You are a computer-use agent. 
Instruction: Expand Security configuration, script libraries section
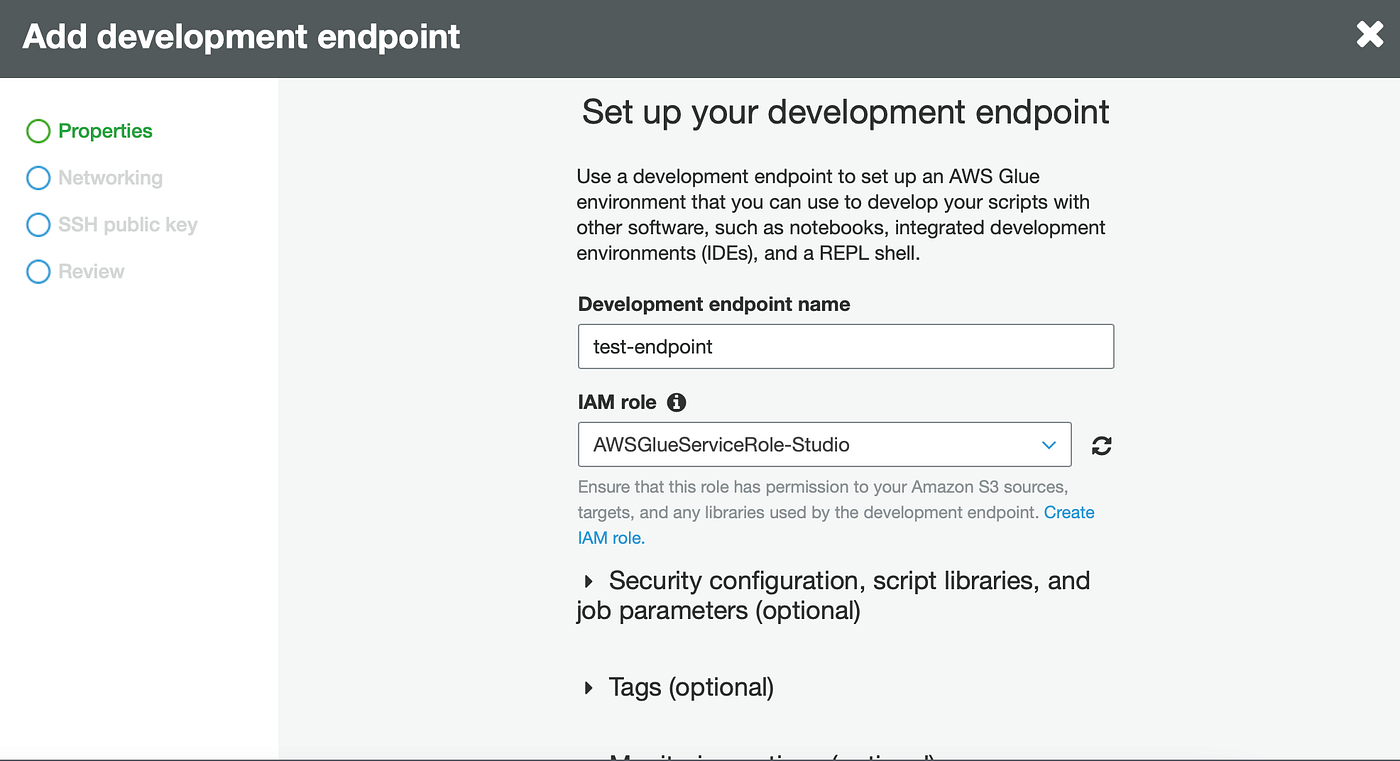point(588,581)
